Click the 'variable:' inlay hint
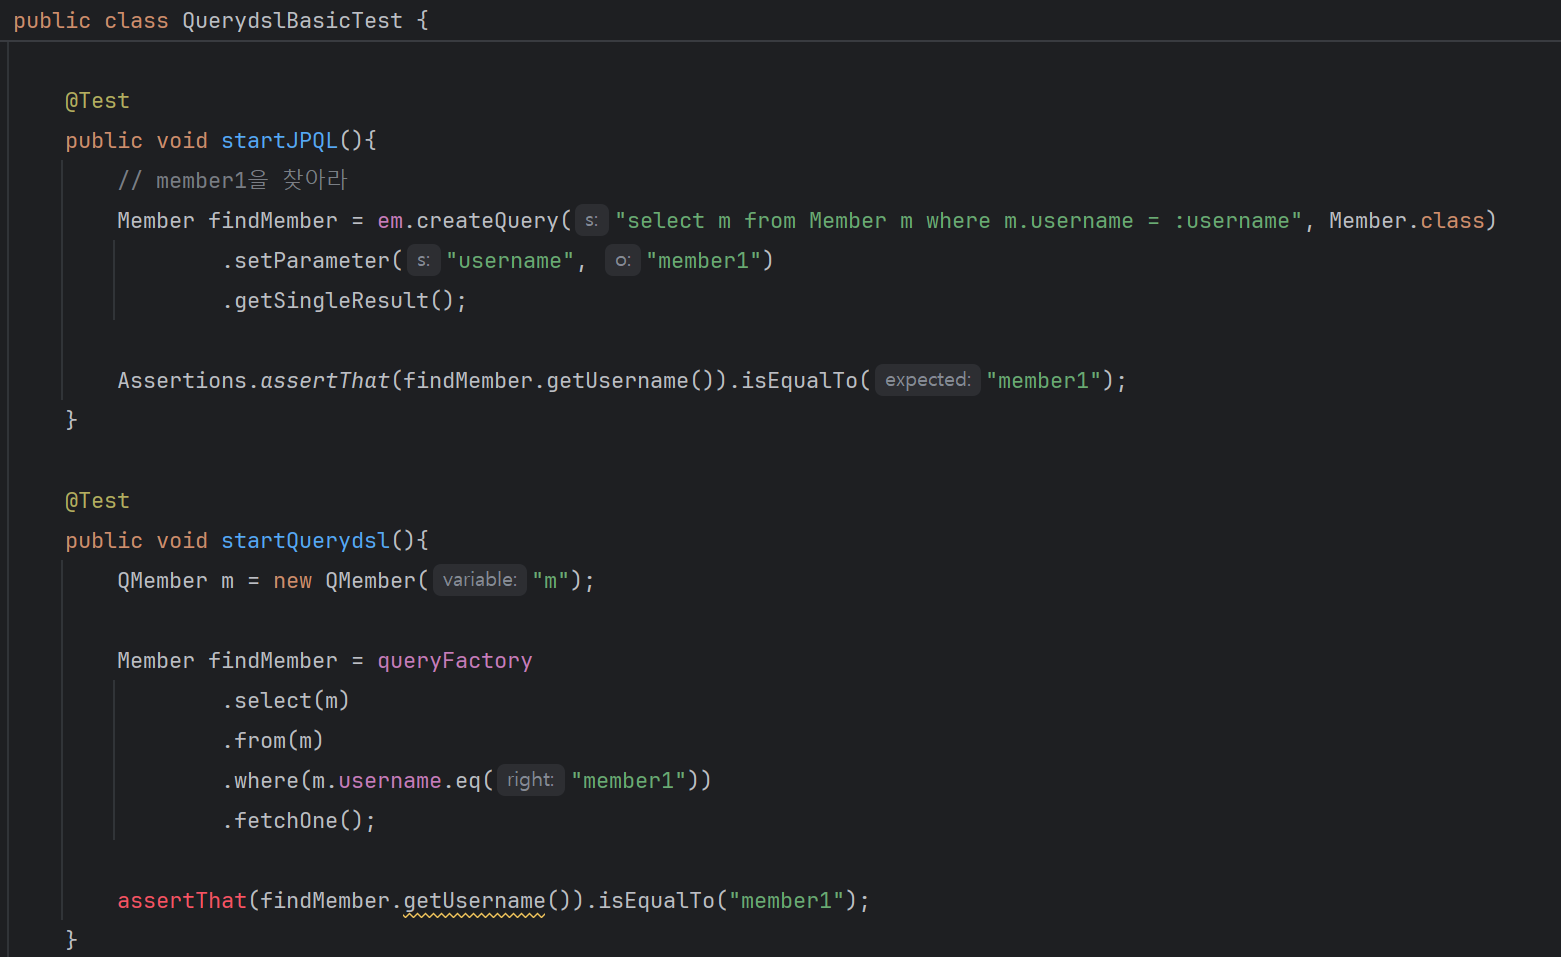The width and height of the screenshot is (1561, 957). click(x=480, y=580)
